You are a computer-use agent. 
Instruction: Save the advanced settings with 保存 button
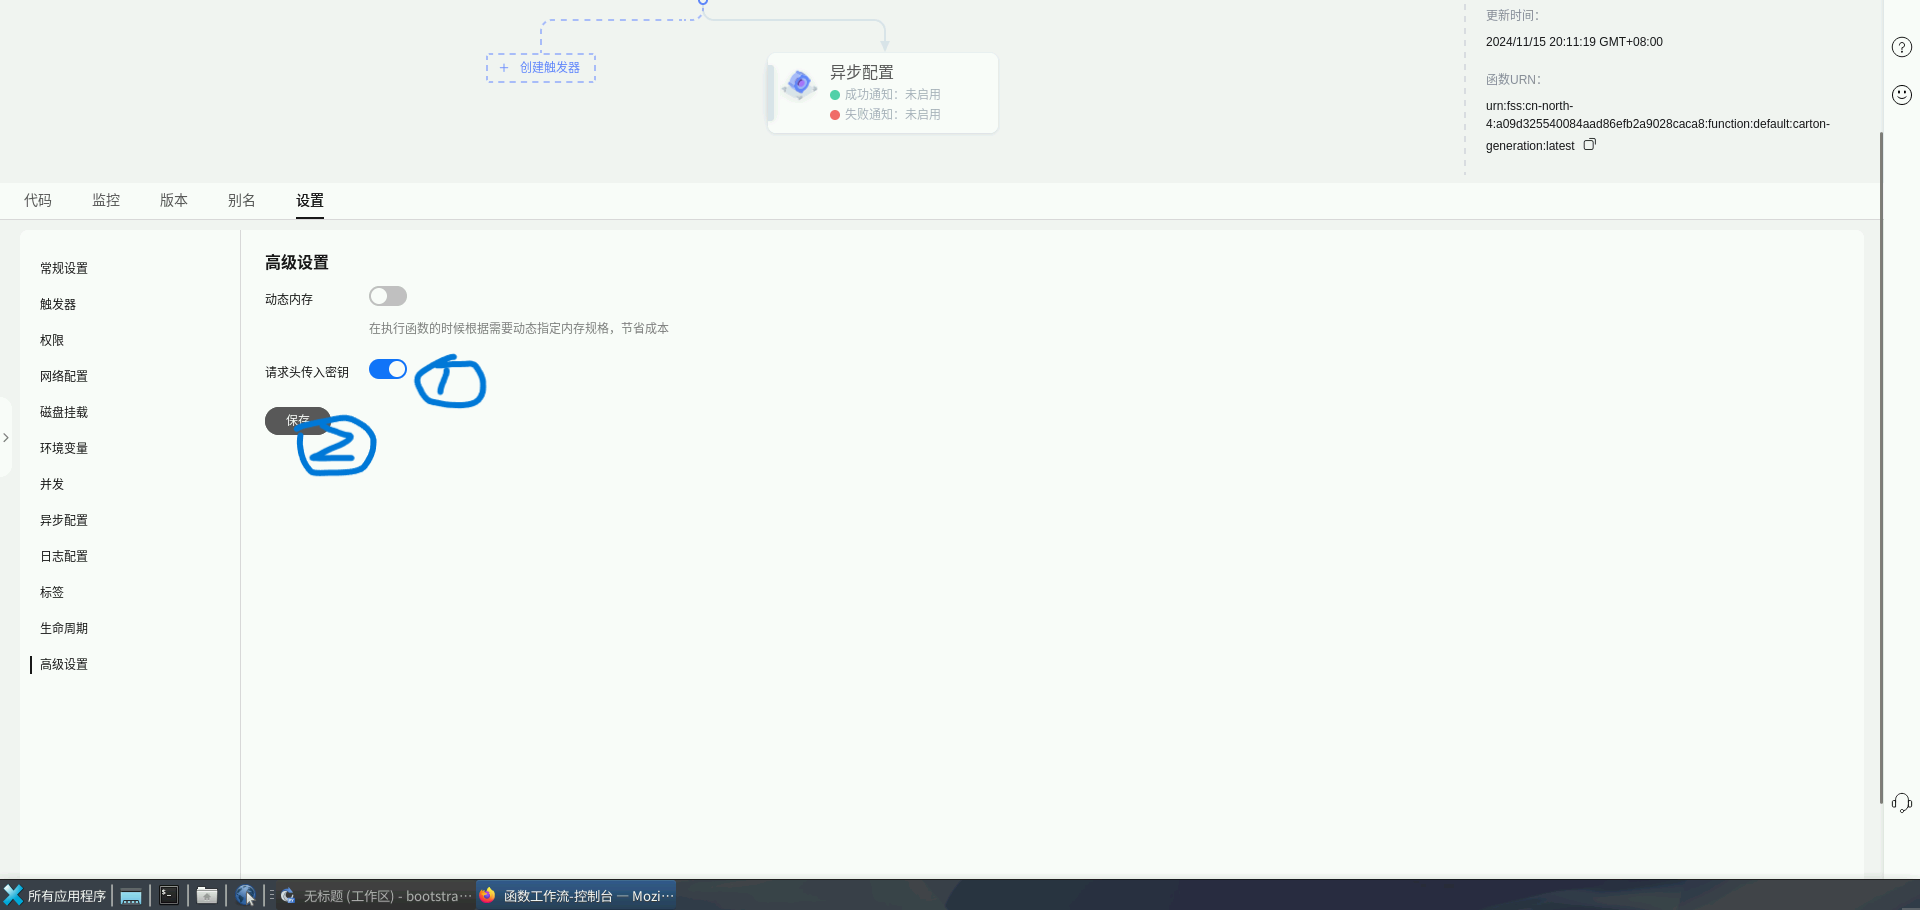(x=297, y=421)
